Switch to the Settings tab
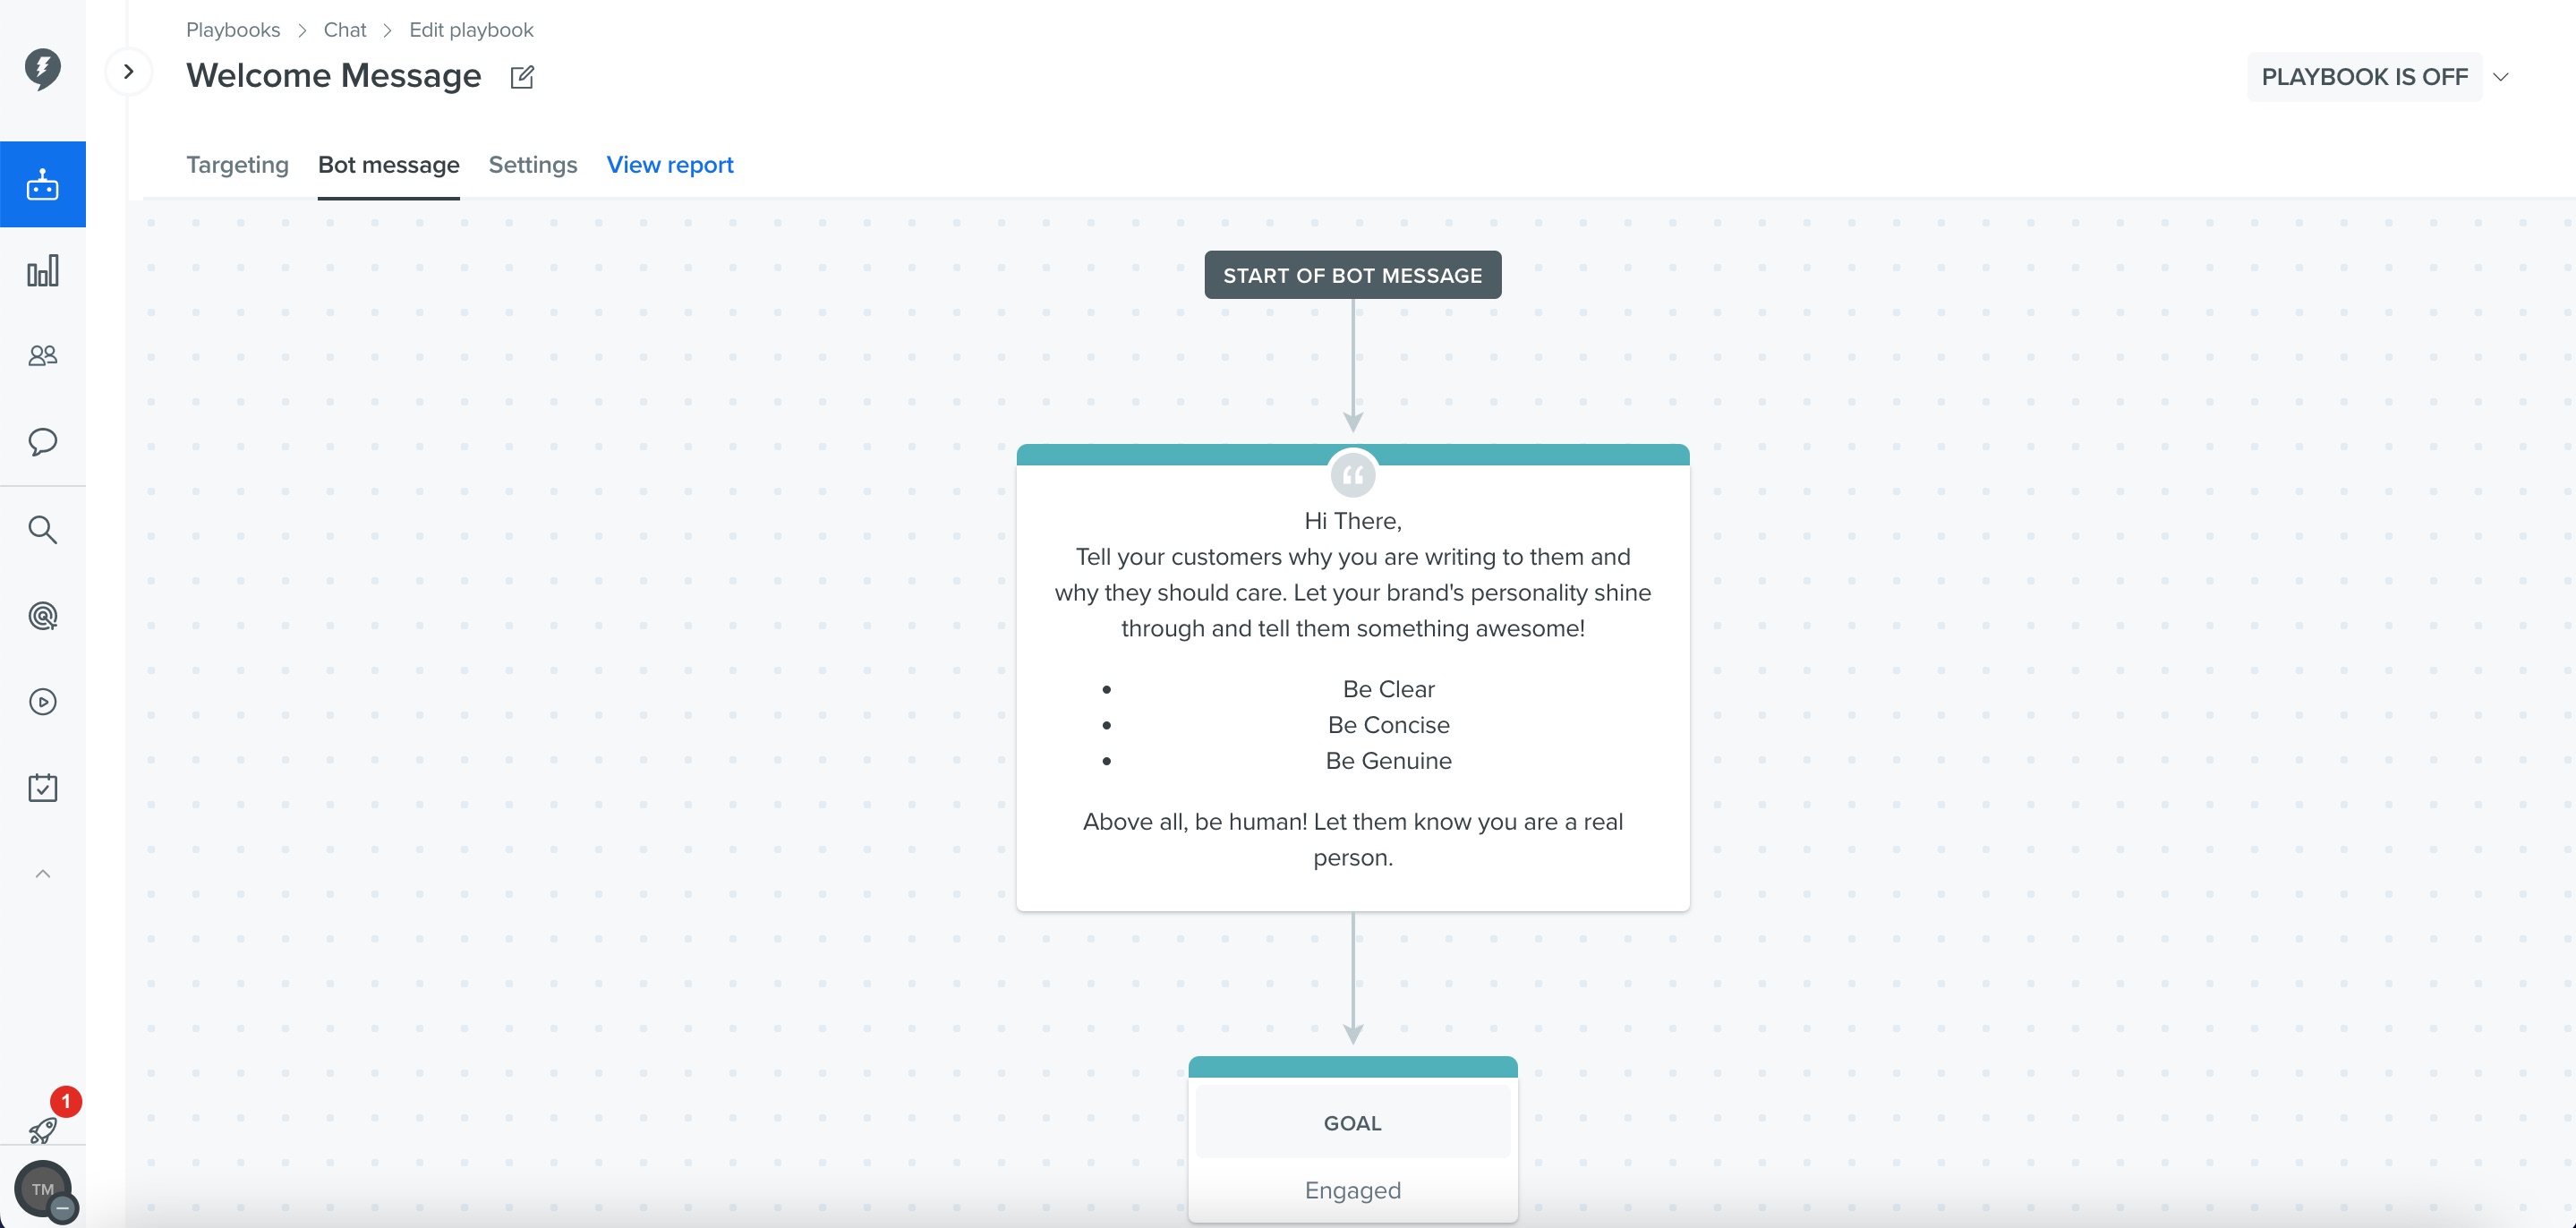Screen dimensions: 2576x1228 pyautogui.click(x=533, y=165)
